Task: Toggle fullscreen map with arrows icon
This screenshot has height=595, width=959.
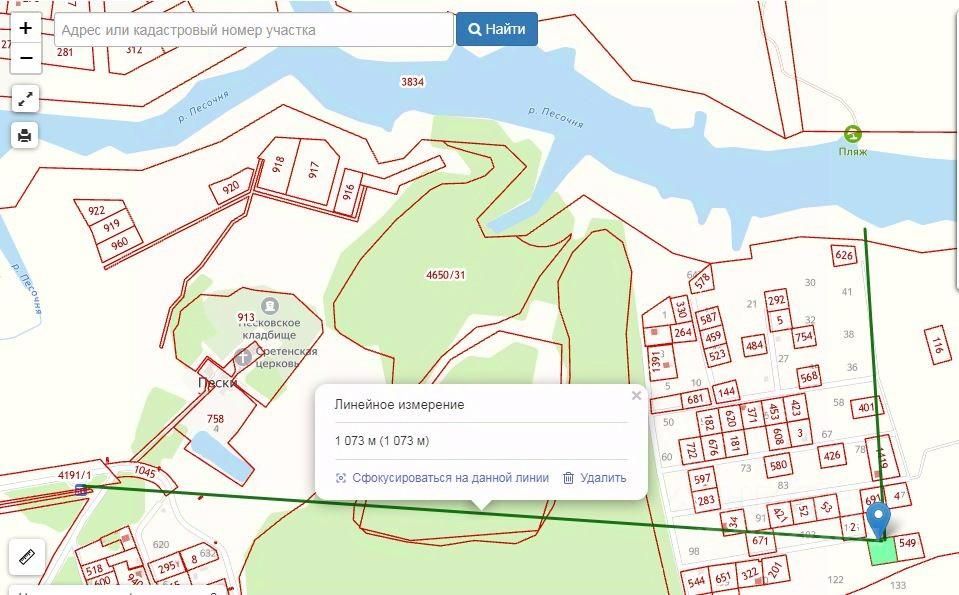Action: click(x=25, y=99)
